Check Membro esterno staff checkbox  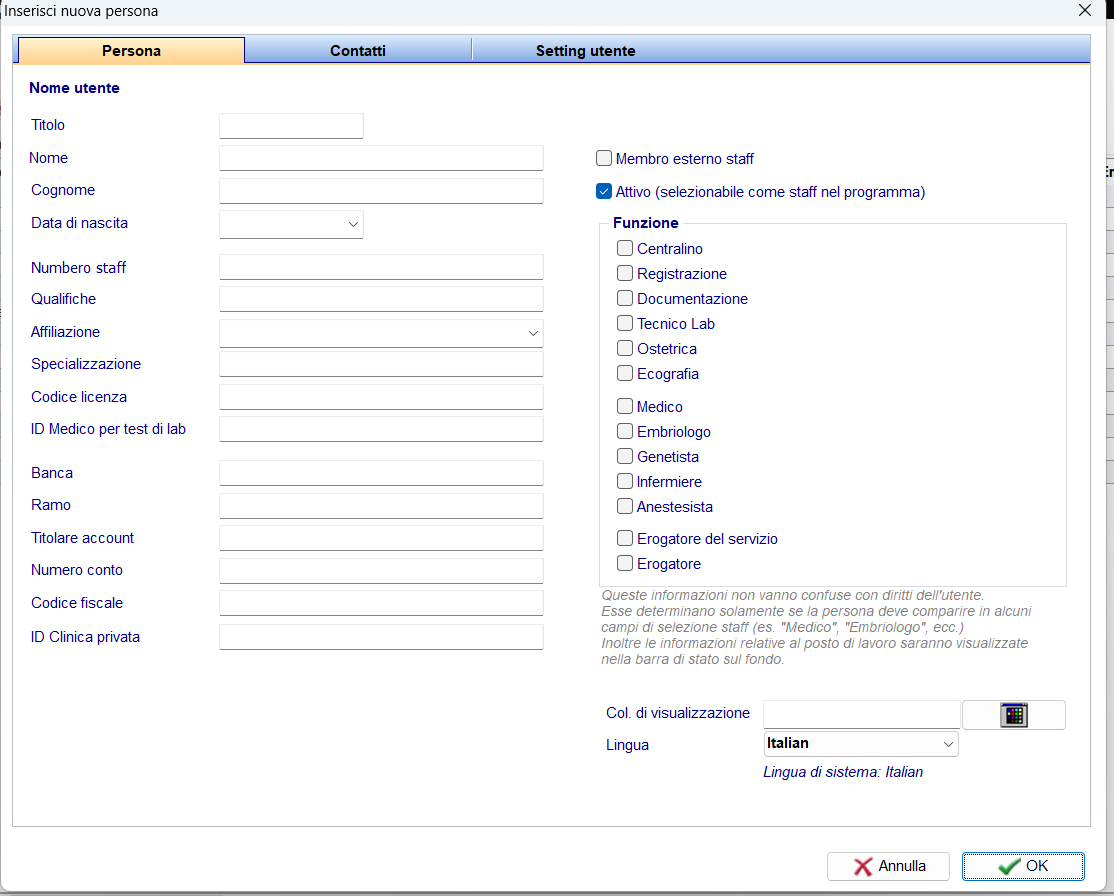pos(604,158)
